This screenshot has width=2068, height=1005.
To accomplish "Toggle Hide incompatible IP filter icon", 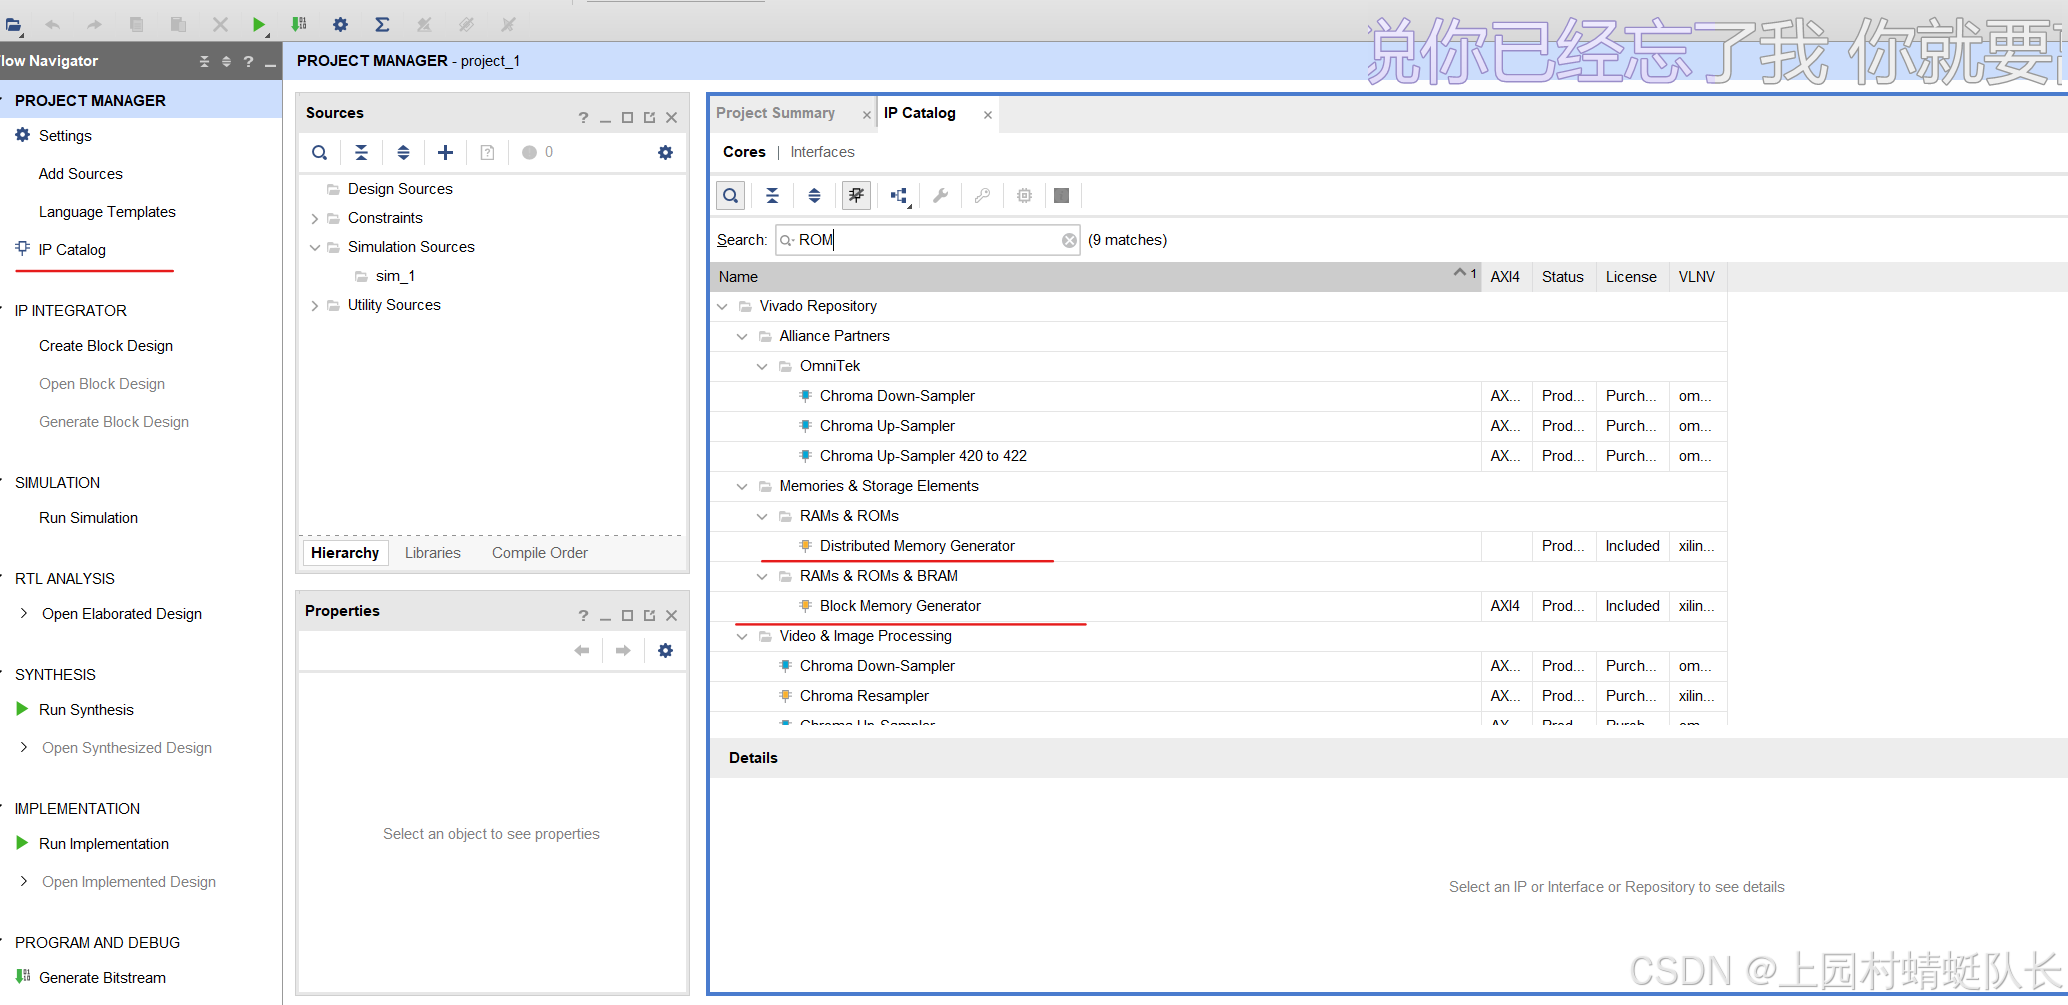I will pyautogui.click(x=856, y=196).
